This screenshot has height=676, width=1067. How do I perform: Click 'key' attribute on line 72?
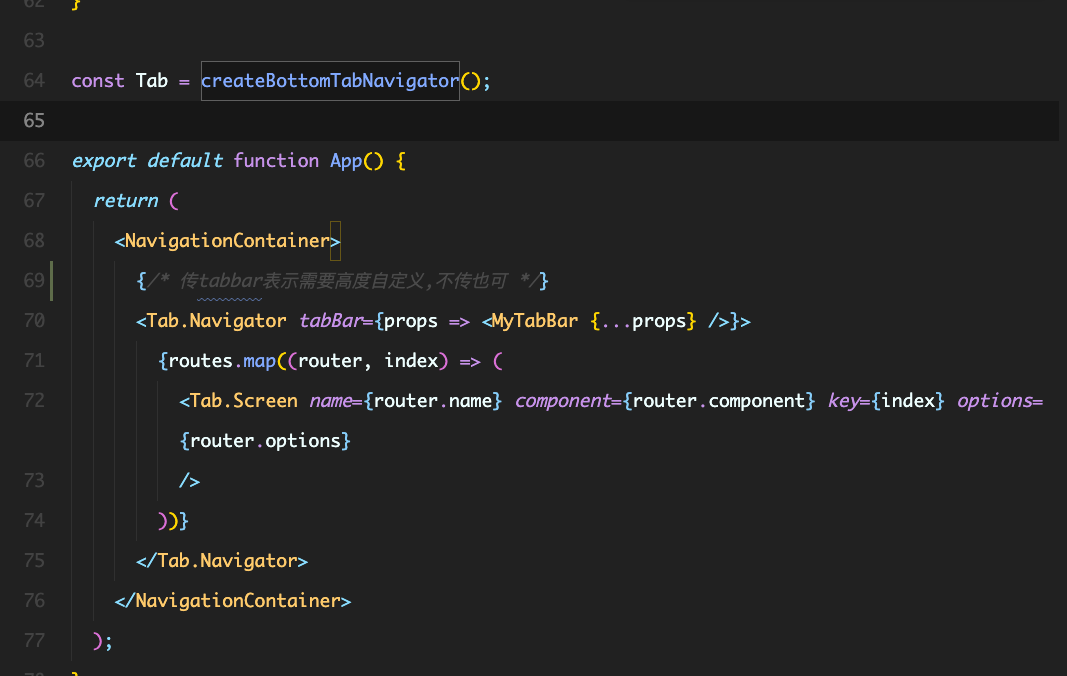point(844,401)
